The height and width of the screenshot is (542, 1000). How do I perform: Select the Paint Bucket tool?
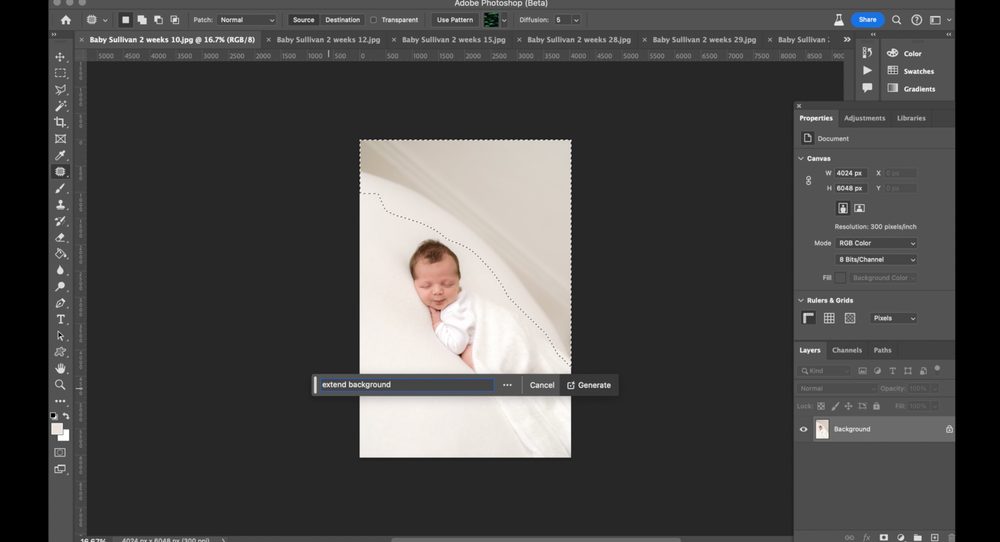pos(60,254)
